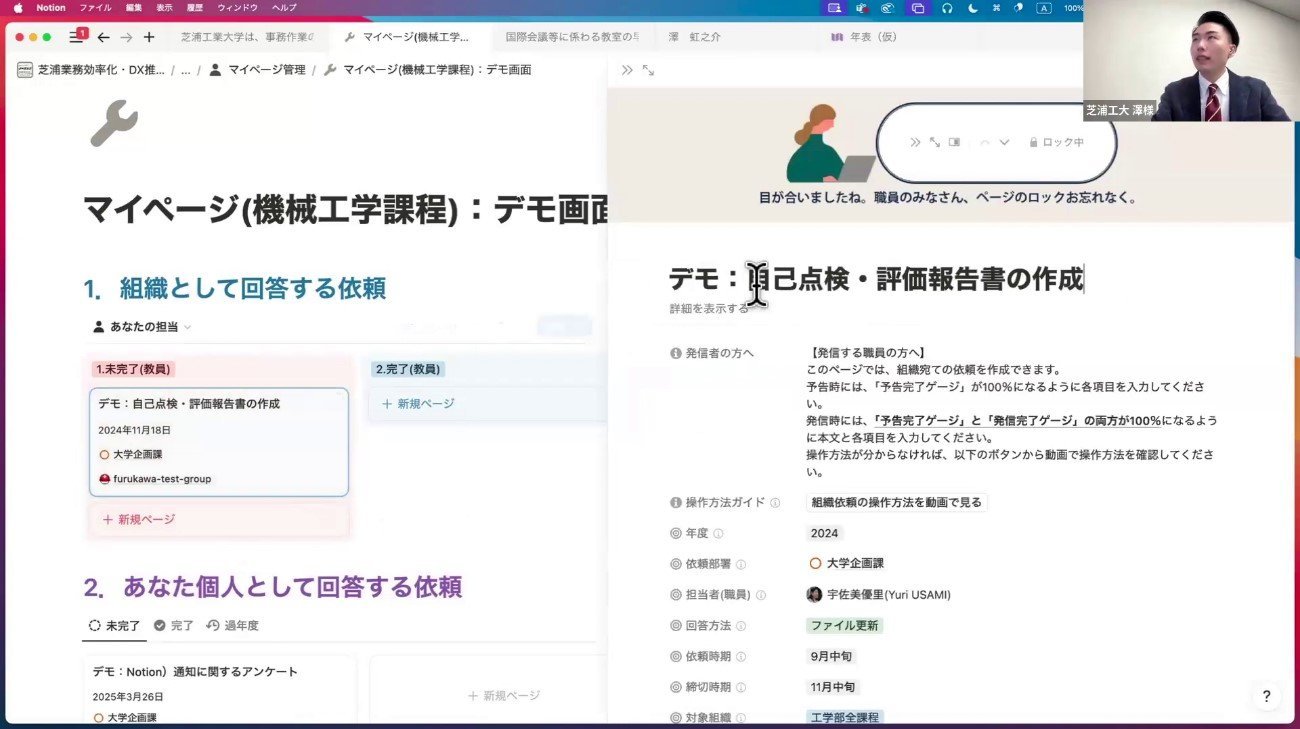
Task: Open the 2024 year select value
Action: click(x=825, y=534)
